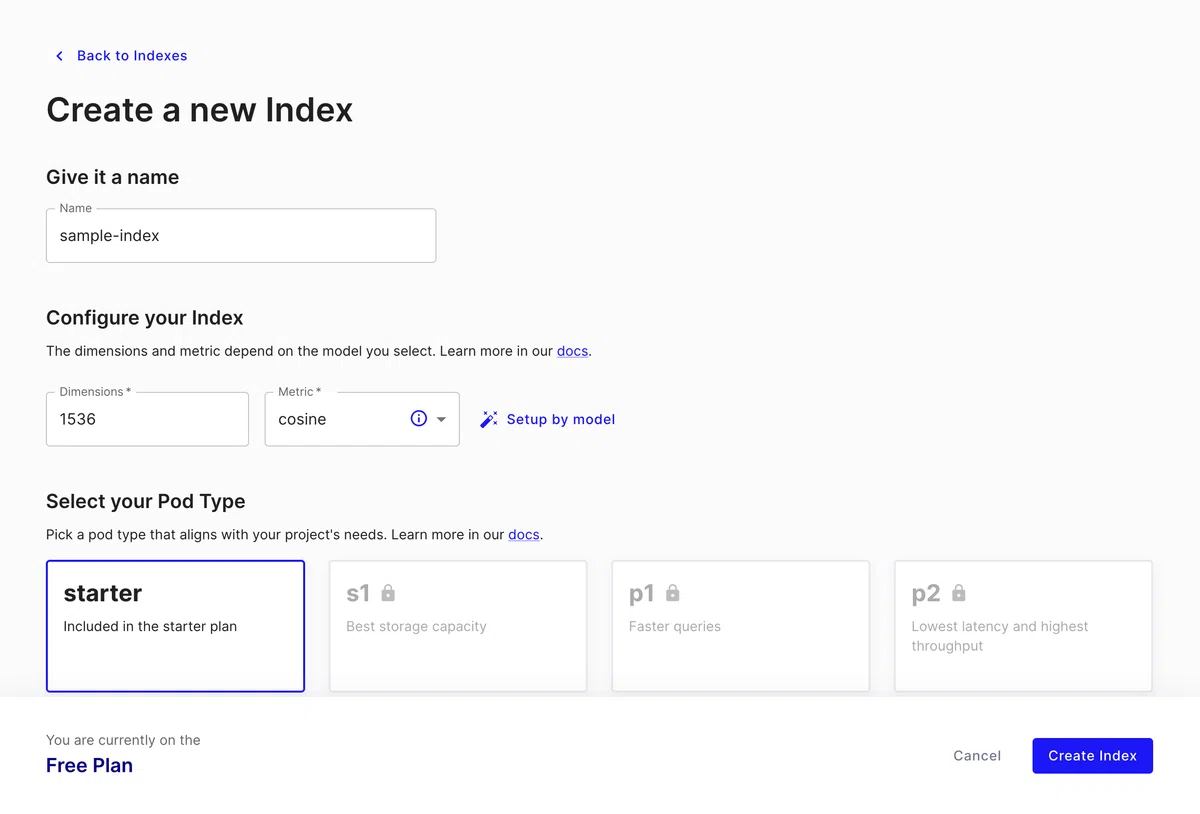Click the Create Index button
The height and width of the screenshot is (814, 1200).
pyautogui.click(x=1092, y=756)
